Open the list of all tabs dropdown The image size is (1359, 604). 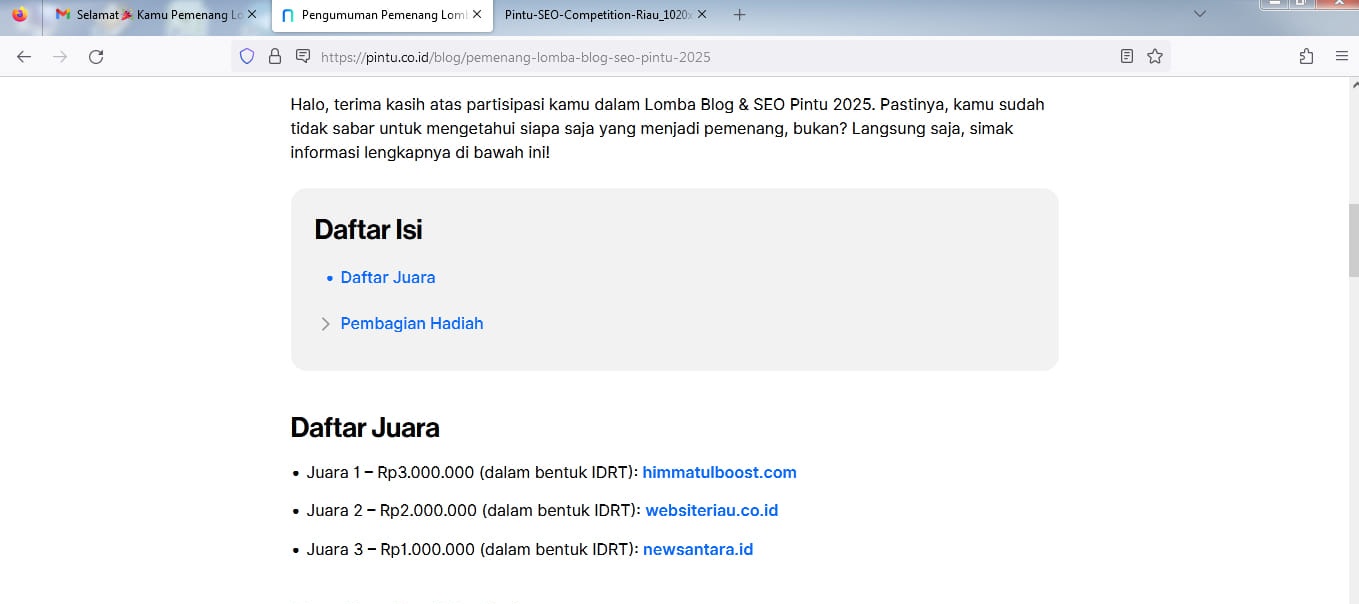pos(1198,15)
